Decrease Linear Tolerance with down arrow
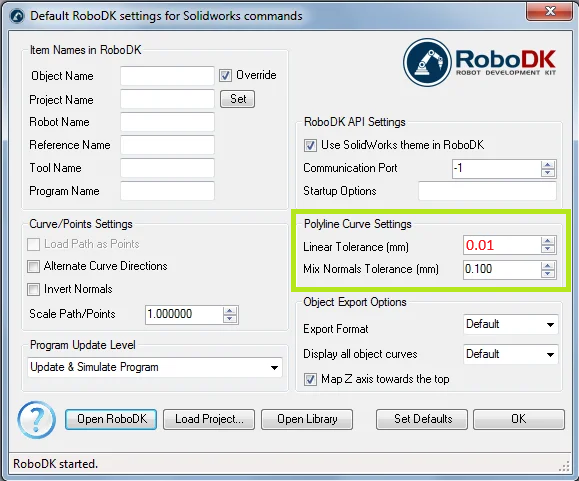The image size is (579, 481). click(x=548, y=249)
